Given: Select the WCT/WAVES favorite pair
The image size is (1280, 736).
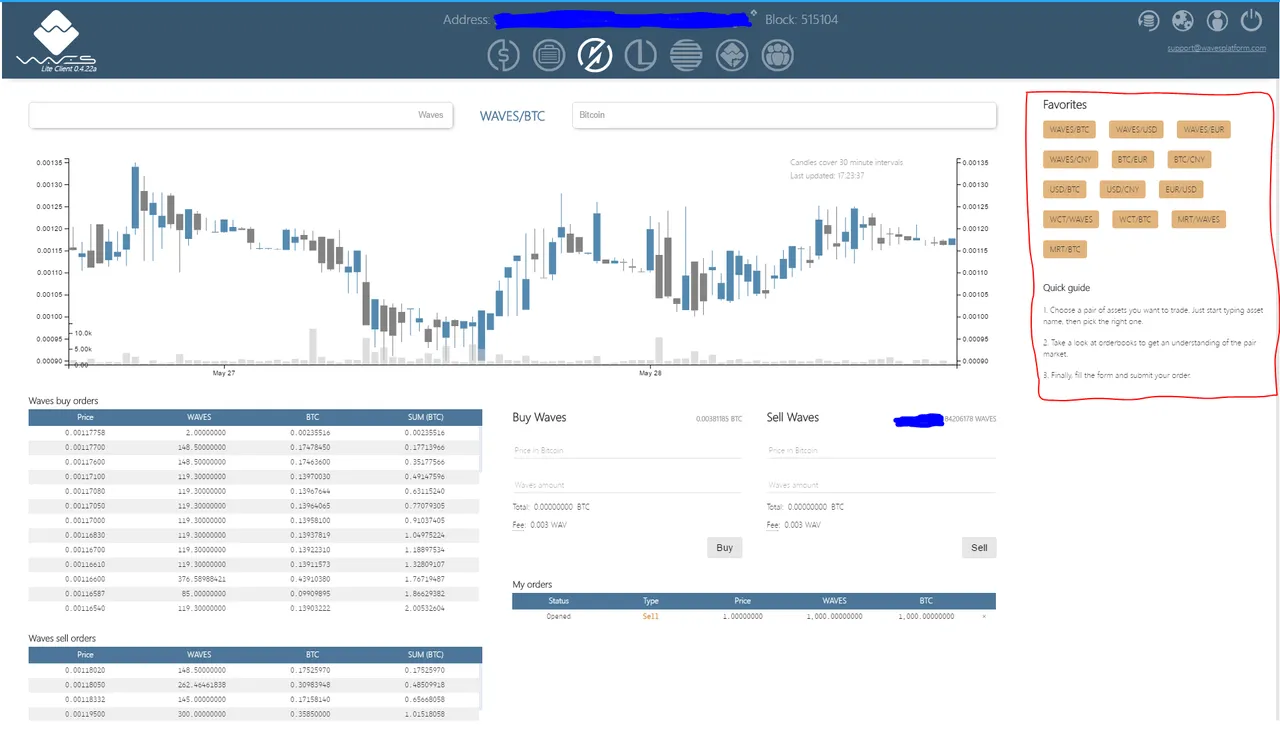Looking at the screenshot, I should (1072, 219).
